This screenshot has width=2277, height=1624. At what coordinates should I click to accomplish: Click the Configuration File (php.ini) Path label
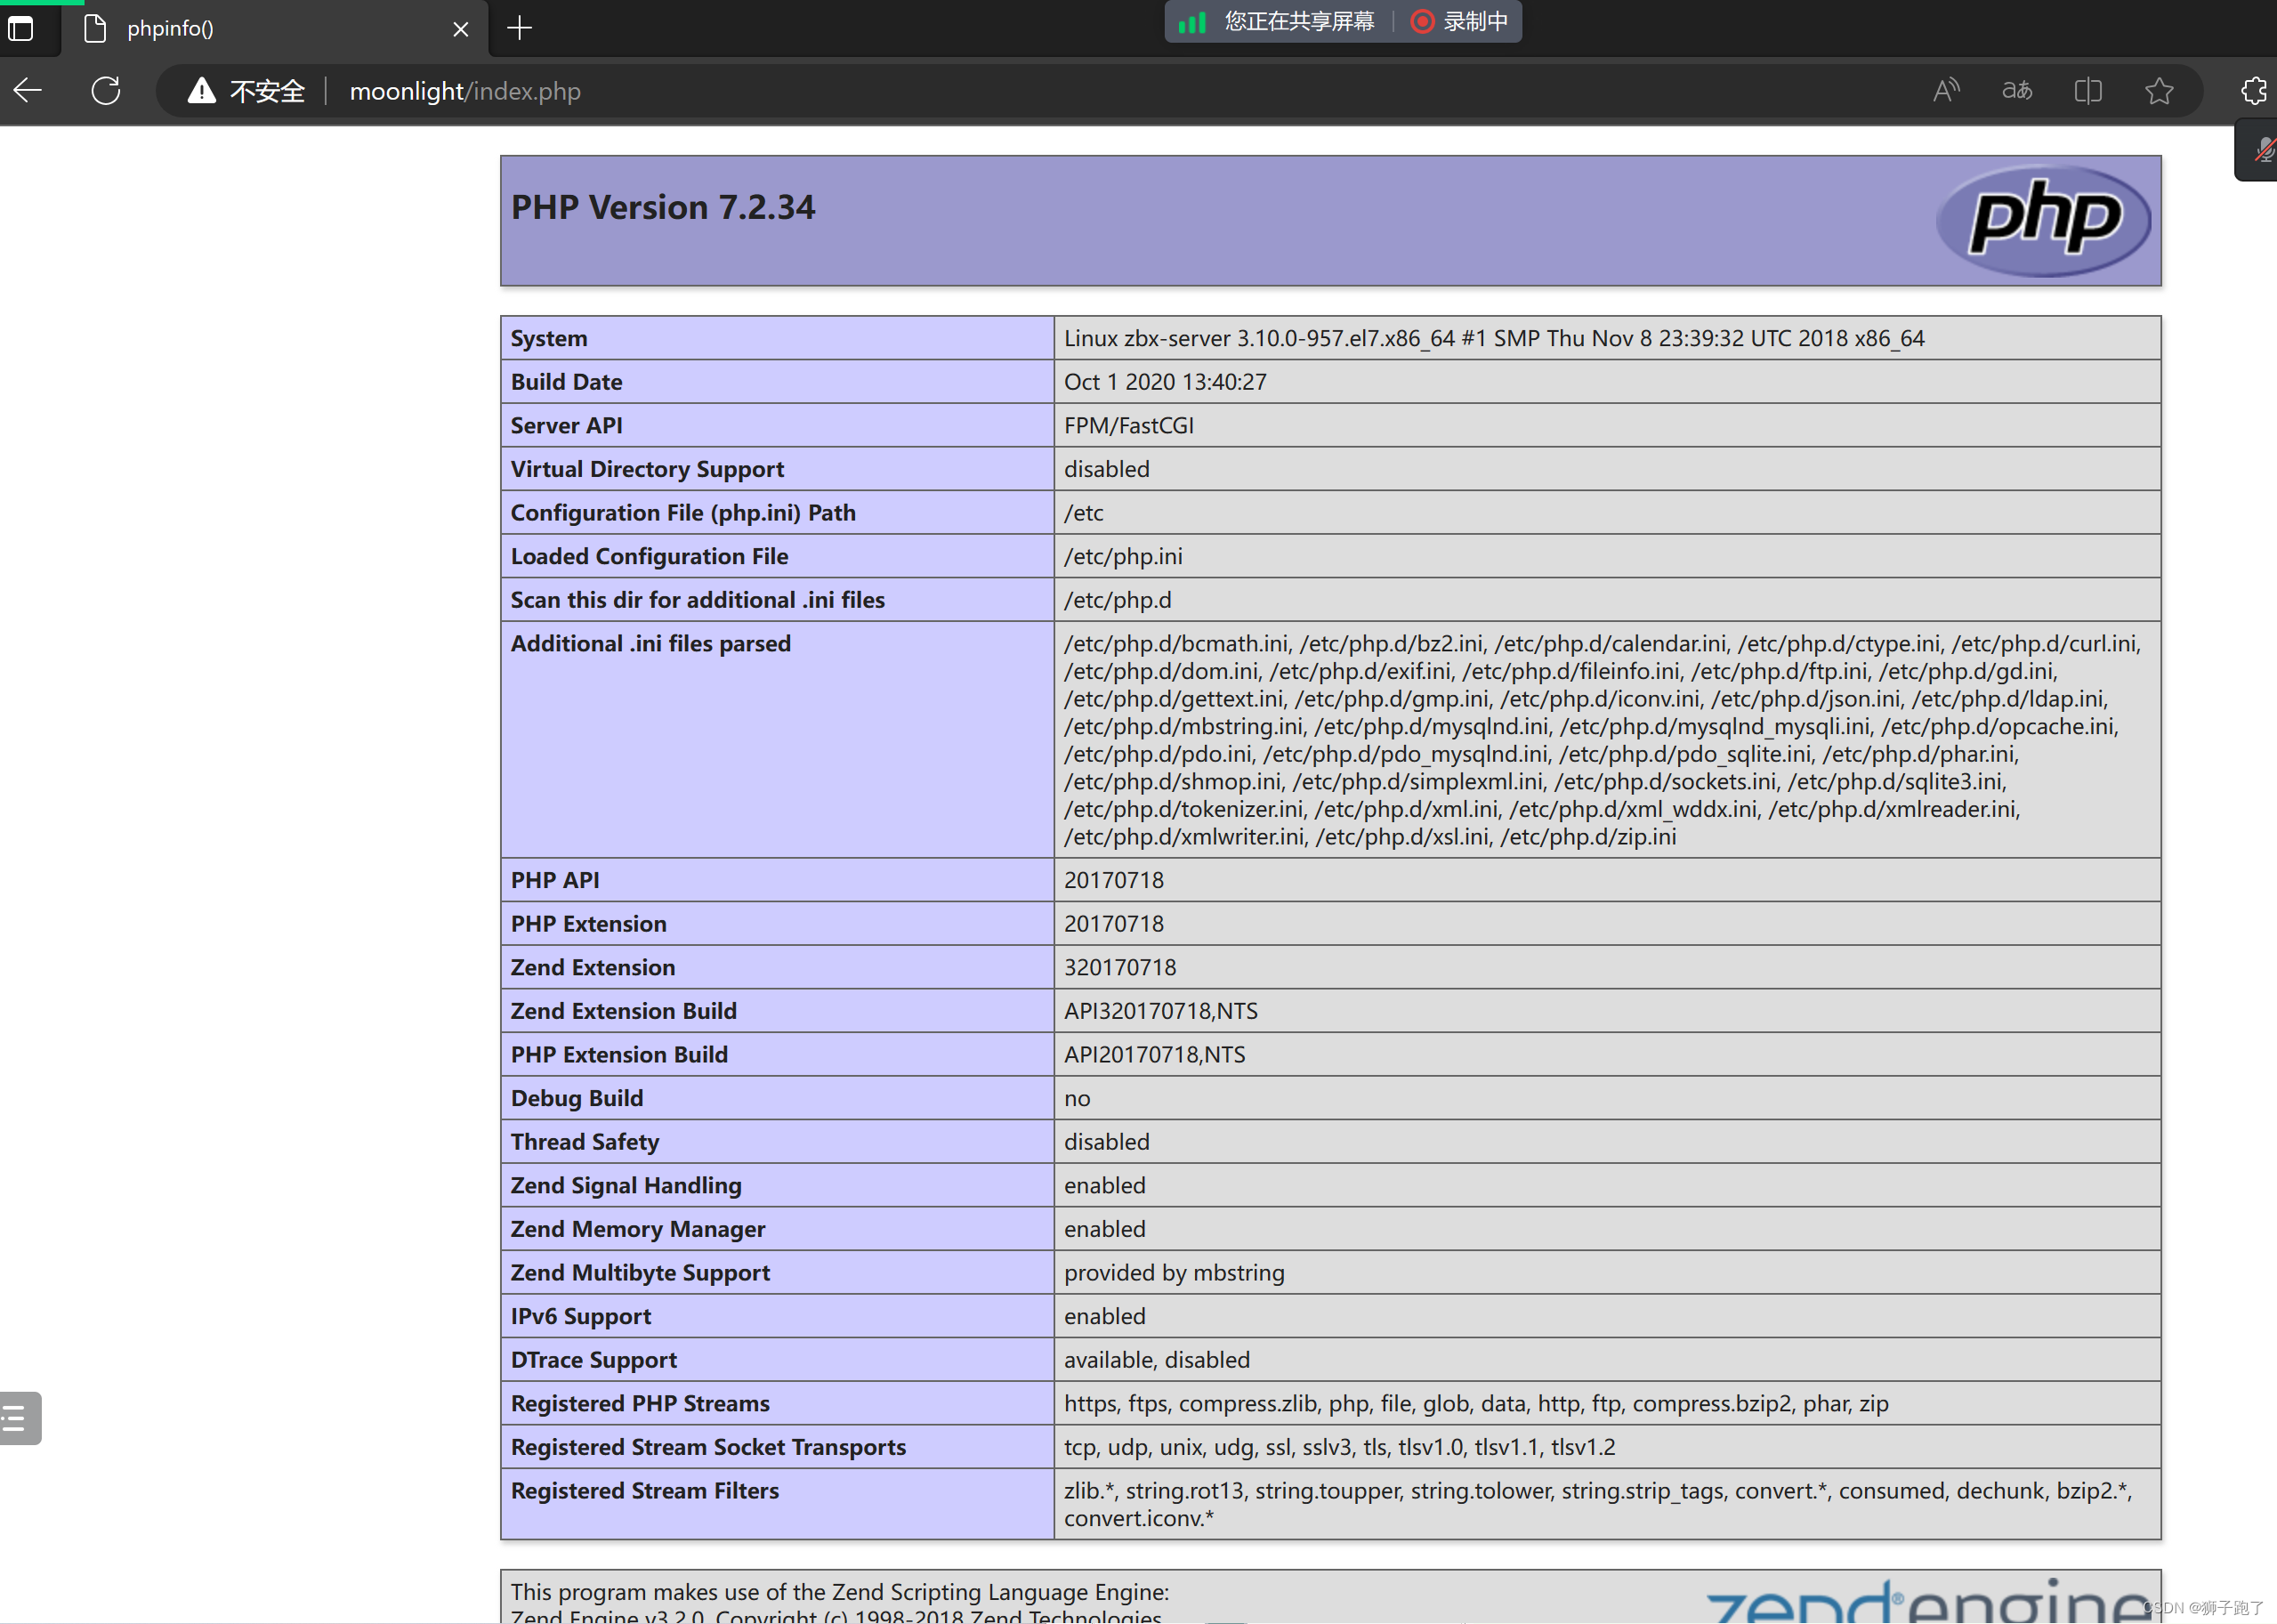point(683,513)
